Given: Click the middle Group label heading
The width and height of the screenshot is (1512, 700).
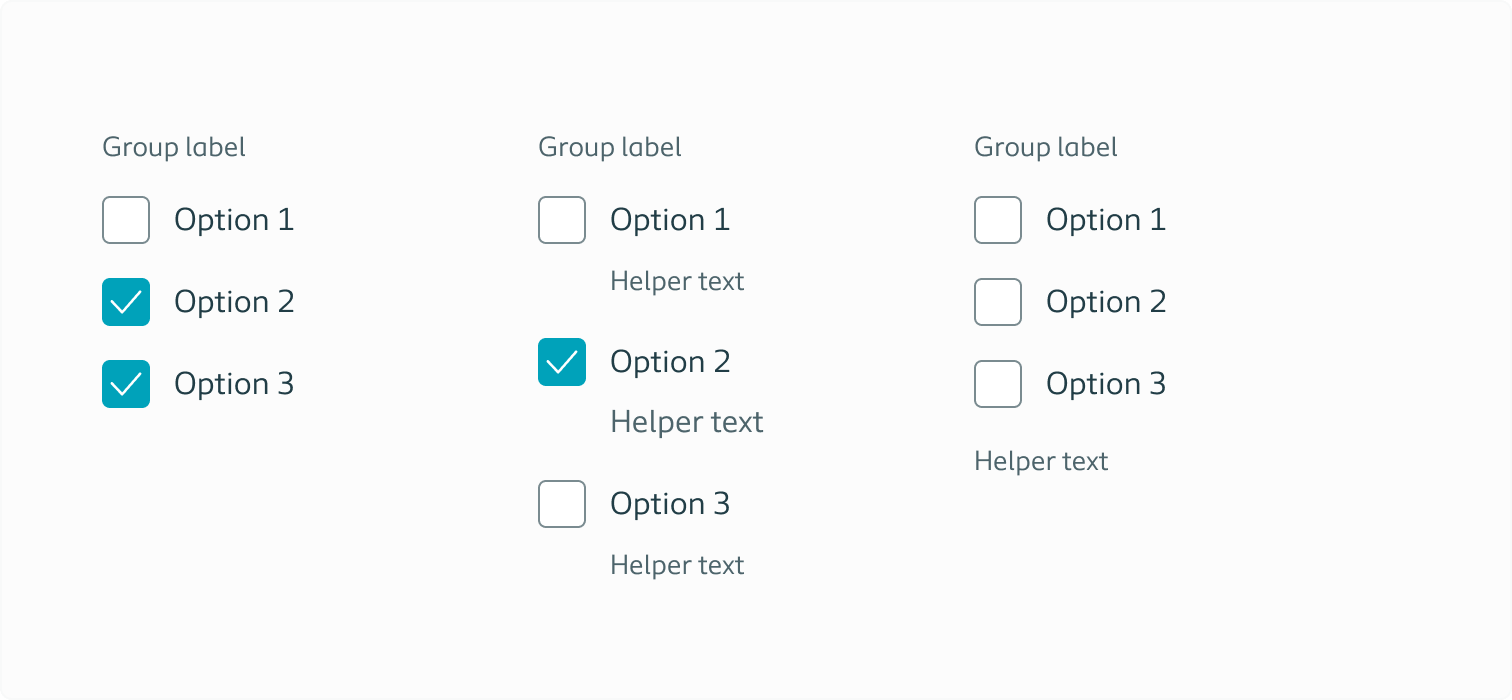Looking at the screenshot, I should tap(609, 146).
